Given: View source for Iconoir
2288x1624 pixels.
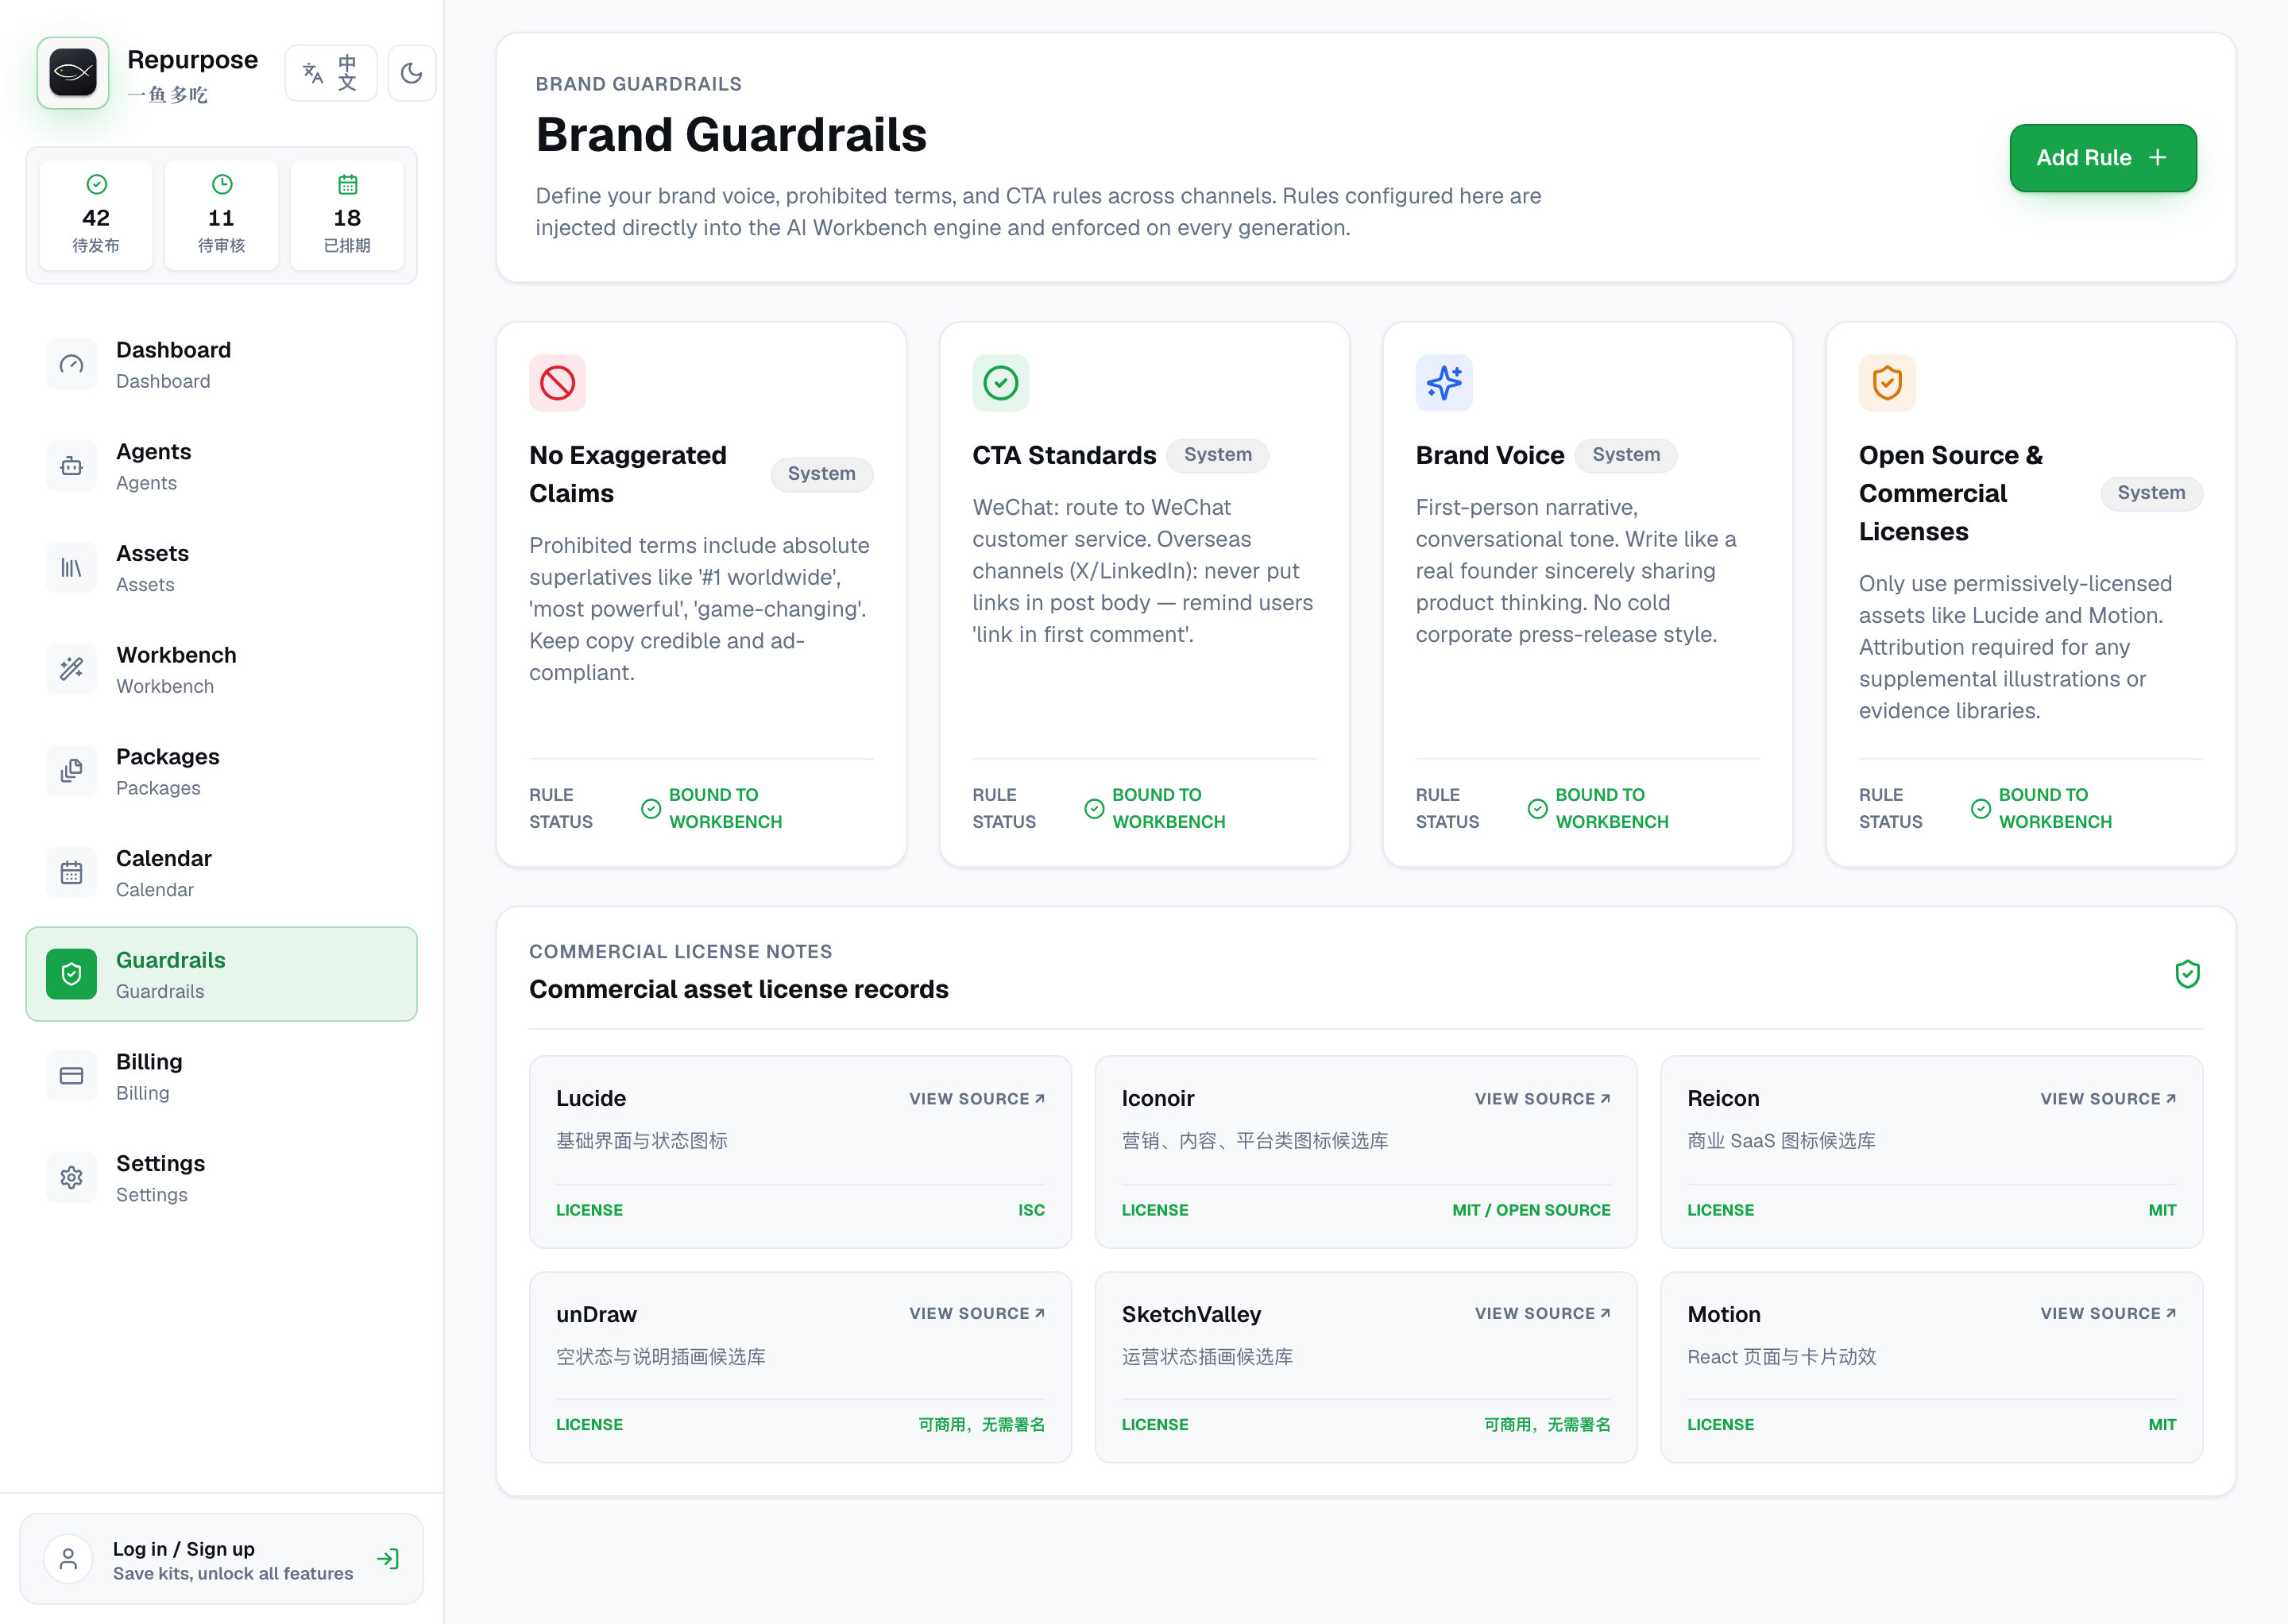Looking at the screenshot, I should click(x=1543, y=1098).
